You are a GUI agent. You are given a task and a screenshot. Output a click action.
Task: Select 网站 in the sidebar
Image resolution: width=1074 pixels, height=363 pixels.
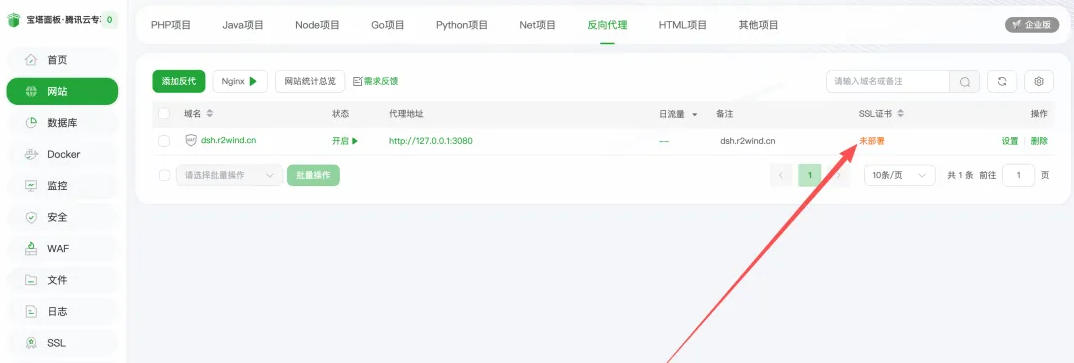[x=62, y=92]
